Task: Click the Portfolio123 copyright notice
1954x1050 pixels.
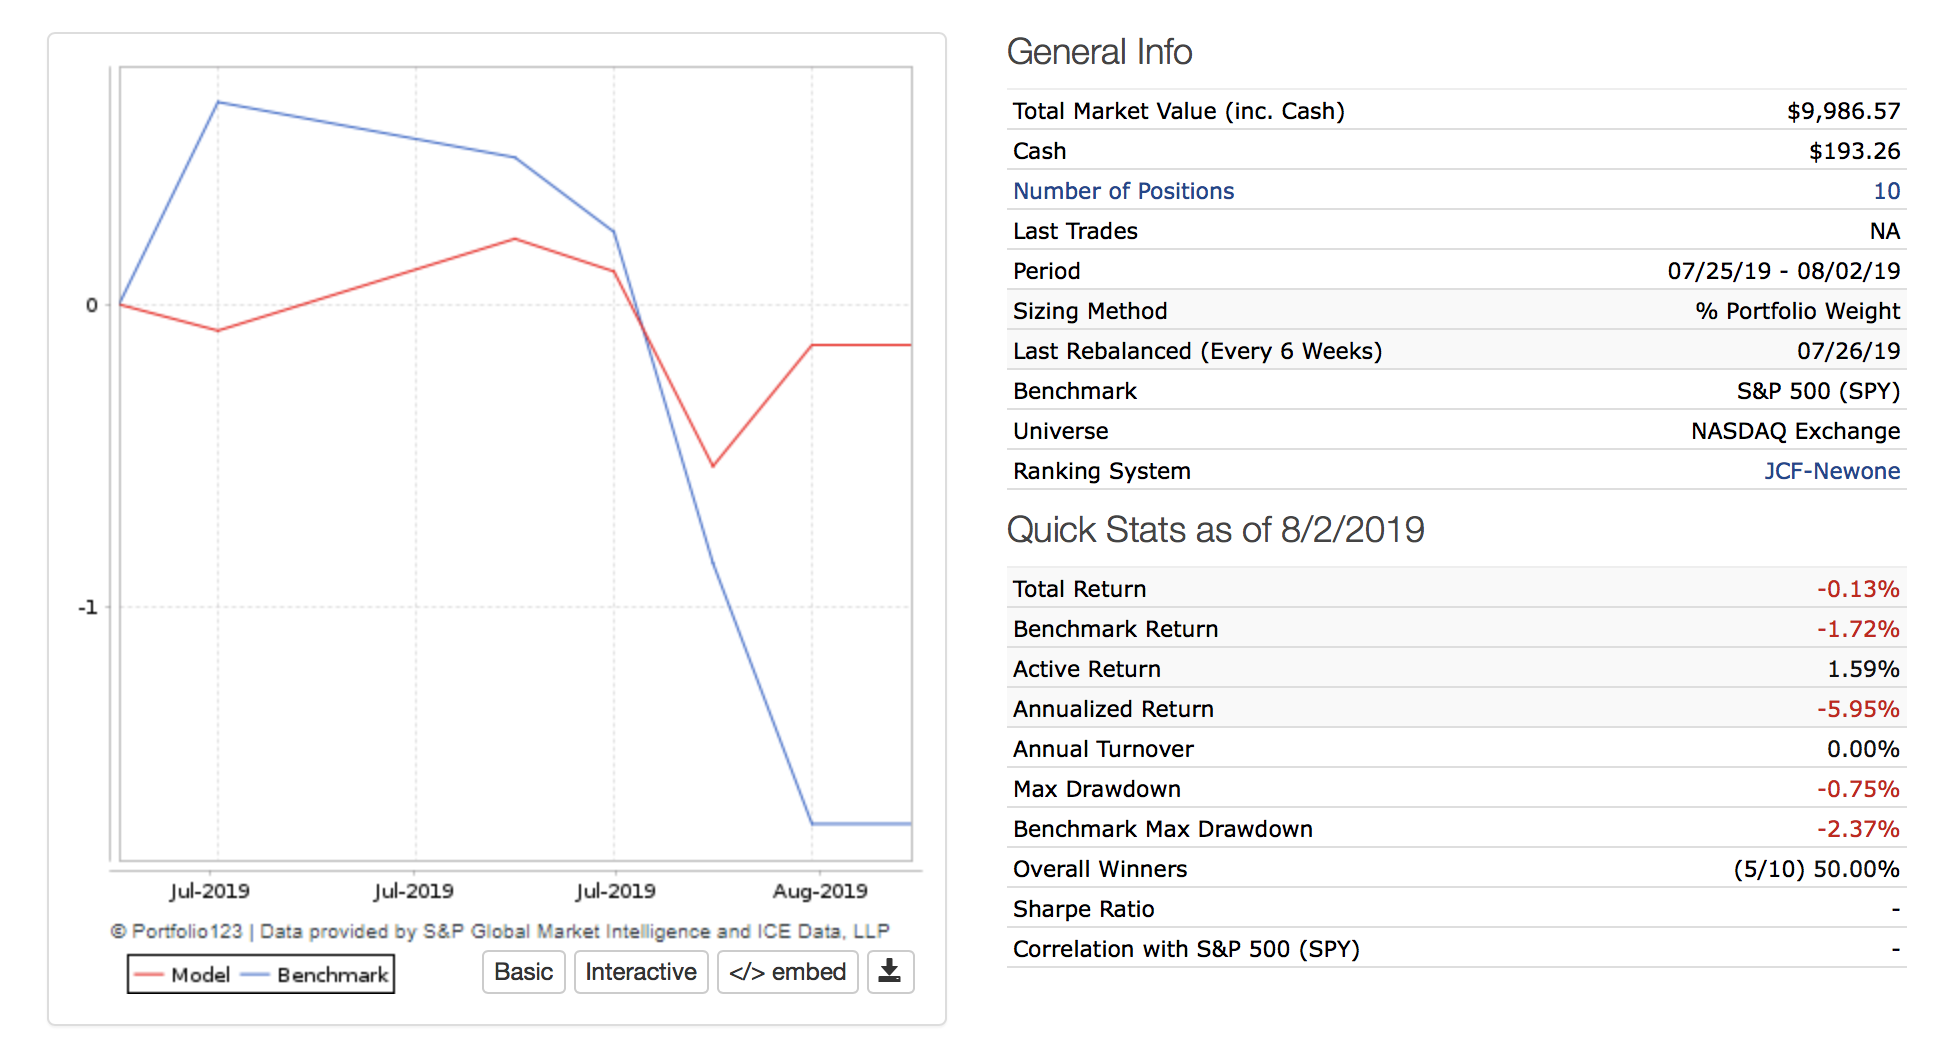Action: click(499, 931)
